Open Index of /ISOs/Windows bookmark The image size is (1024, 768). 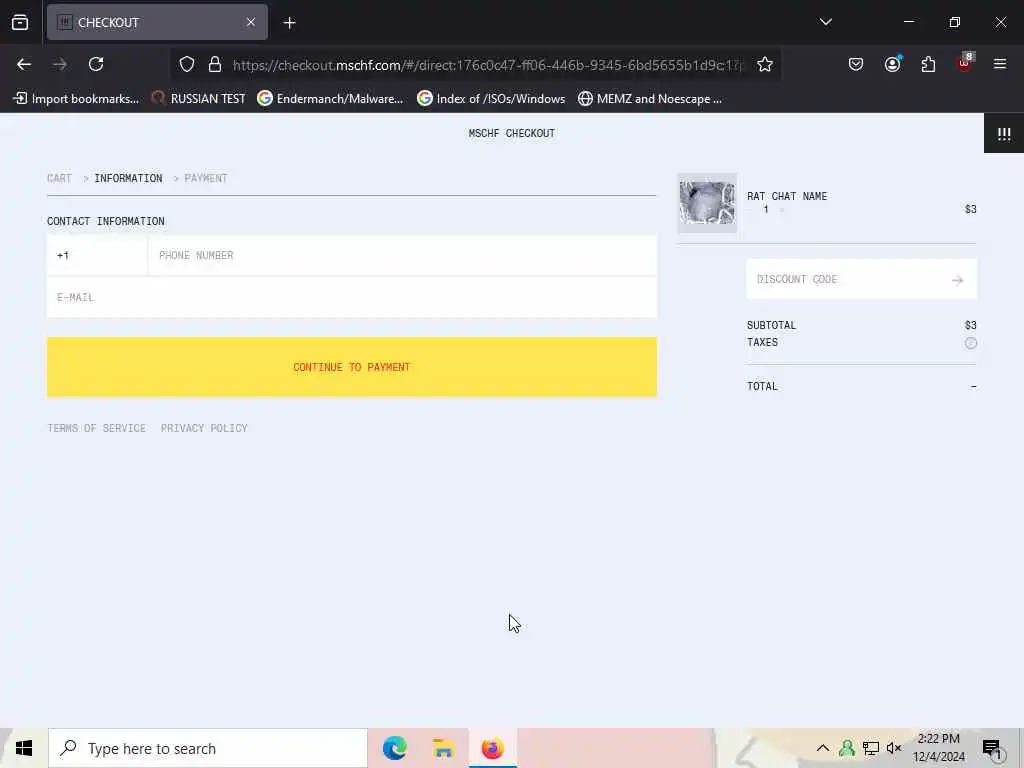pos(491,99)
